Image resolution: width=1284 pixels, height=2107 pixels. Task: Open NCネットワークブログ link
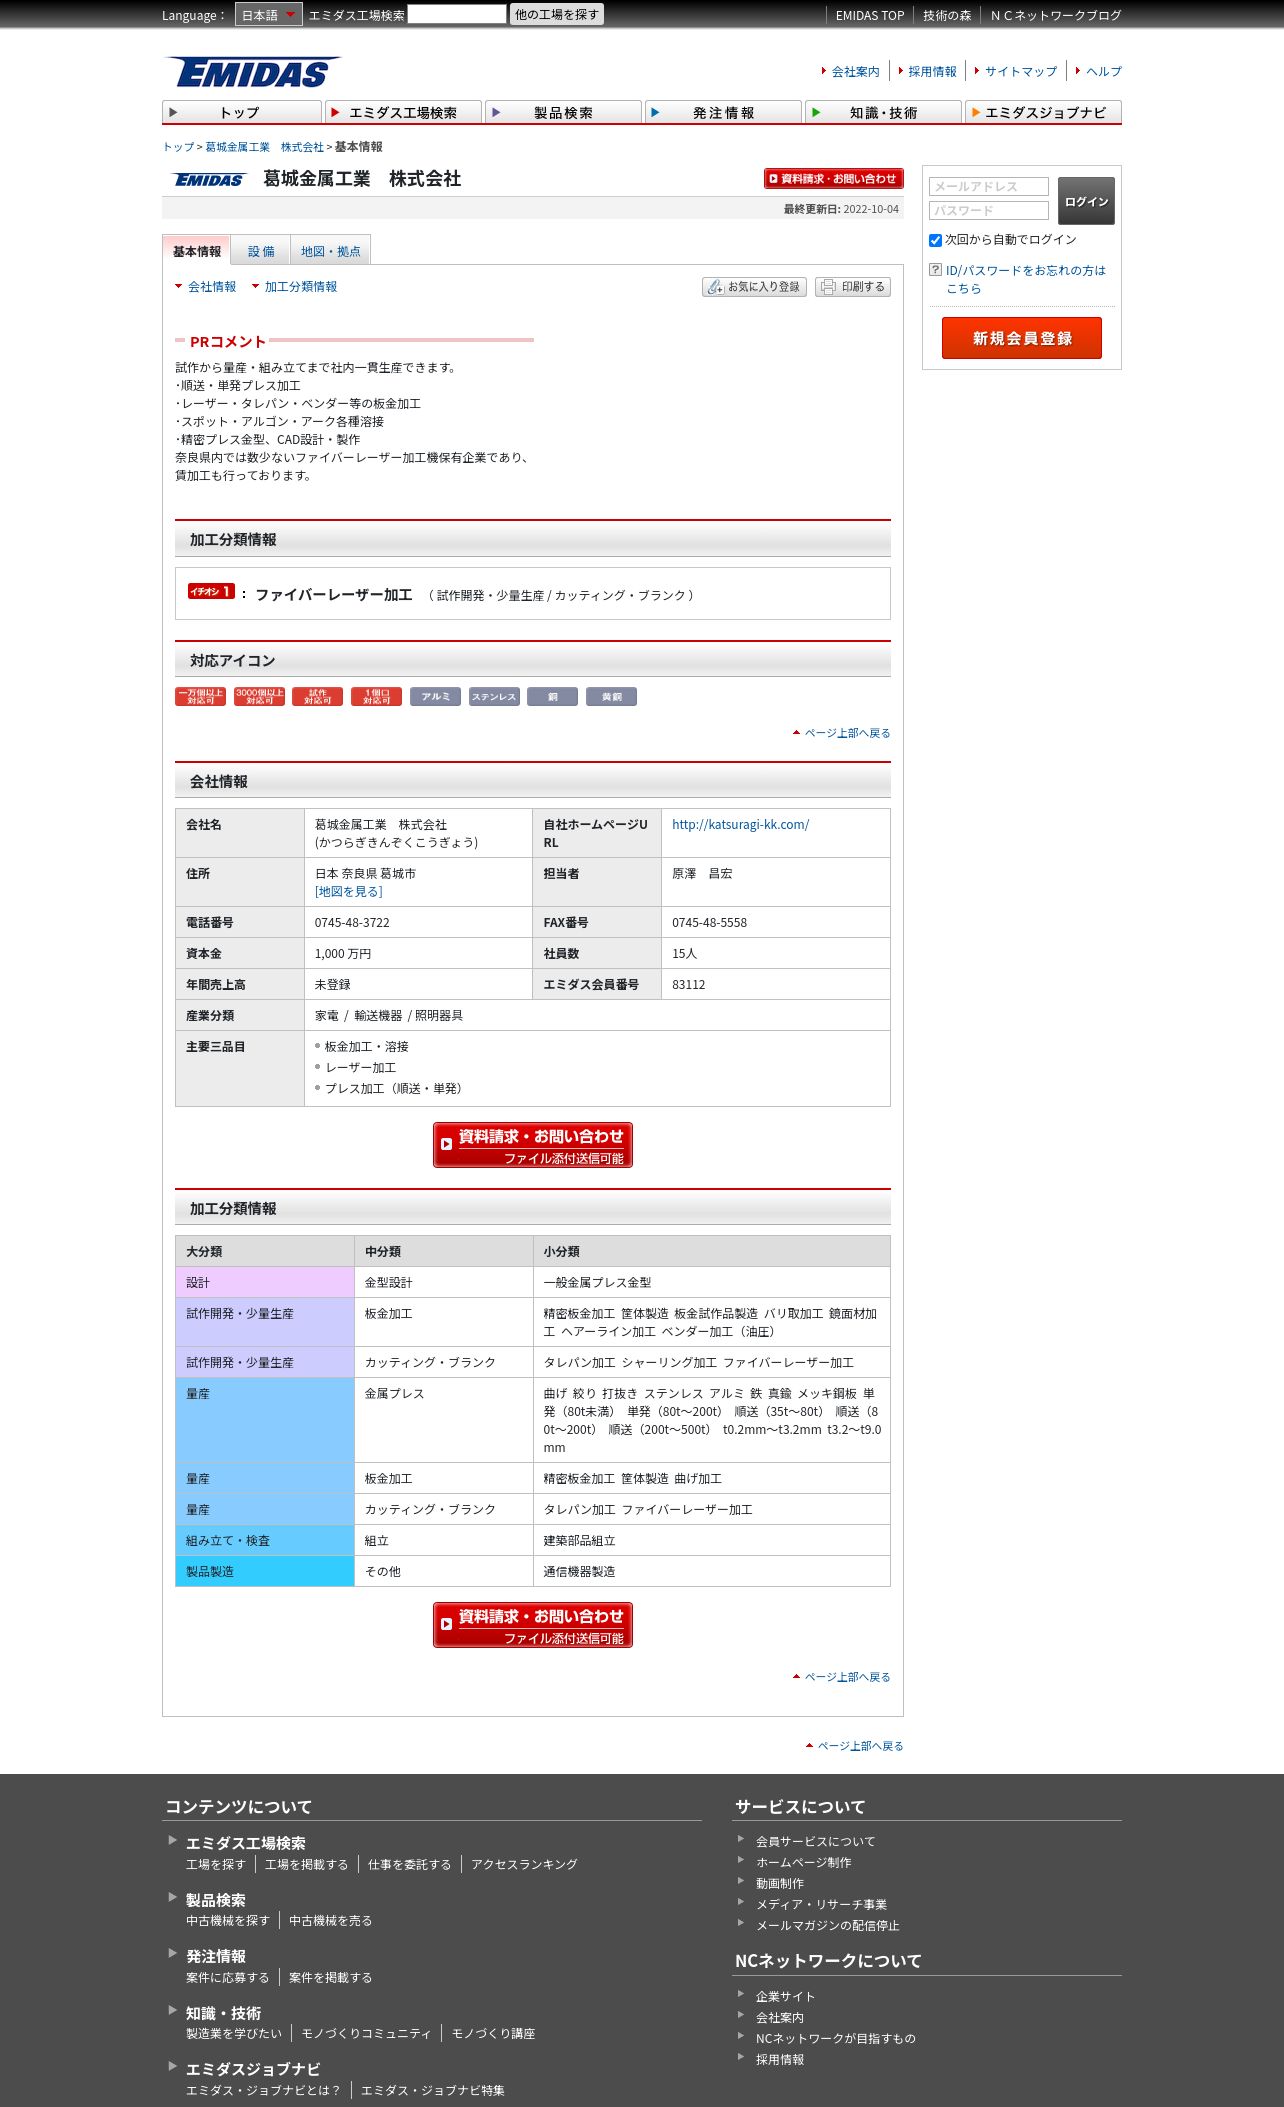pyautogui.click(x=1056, y=16)
